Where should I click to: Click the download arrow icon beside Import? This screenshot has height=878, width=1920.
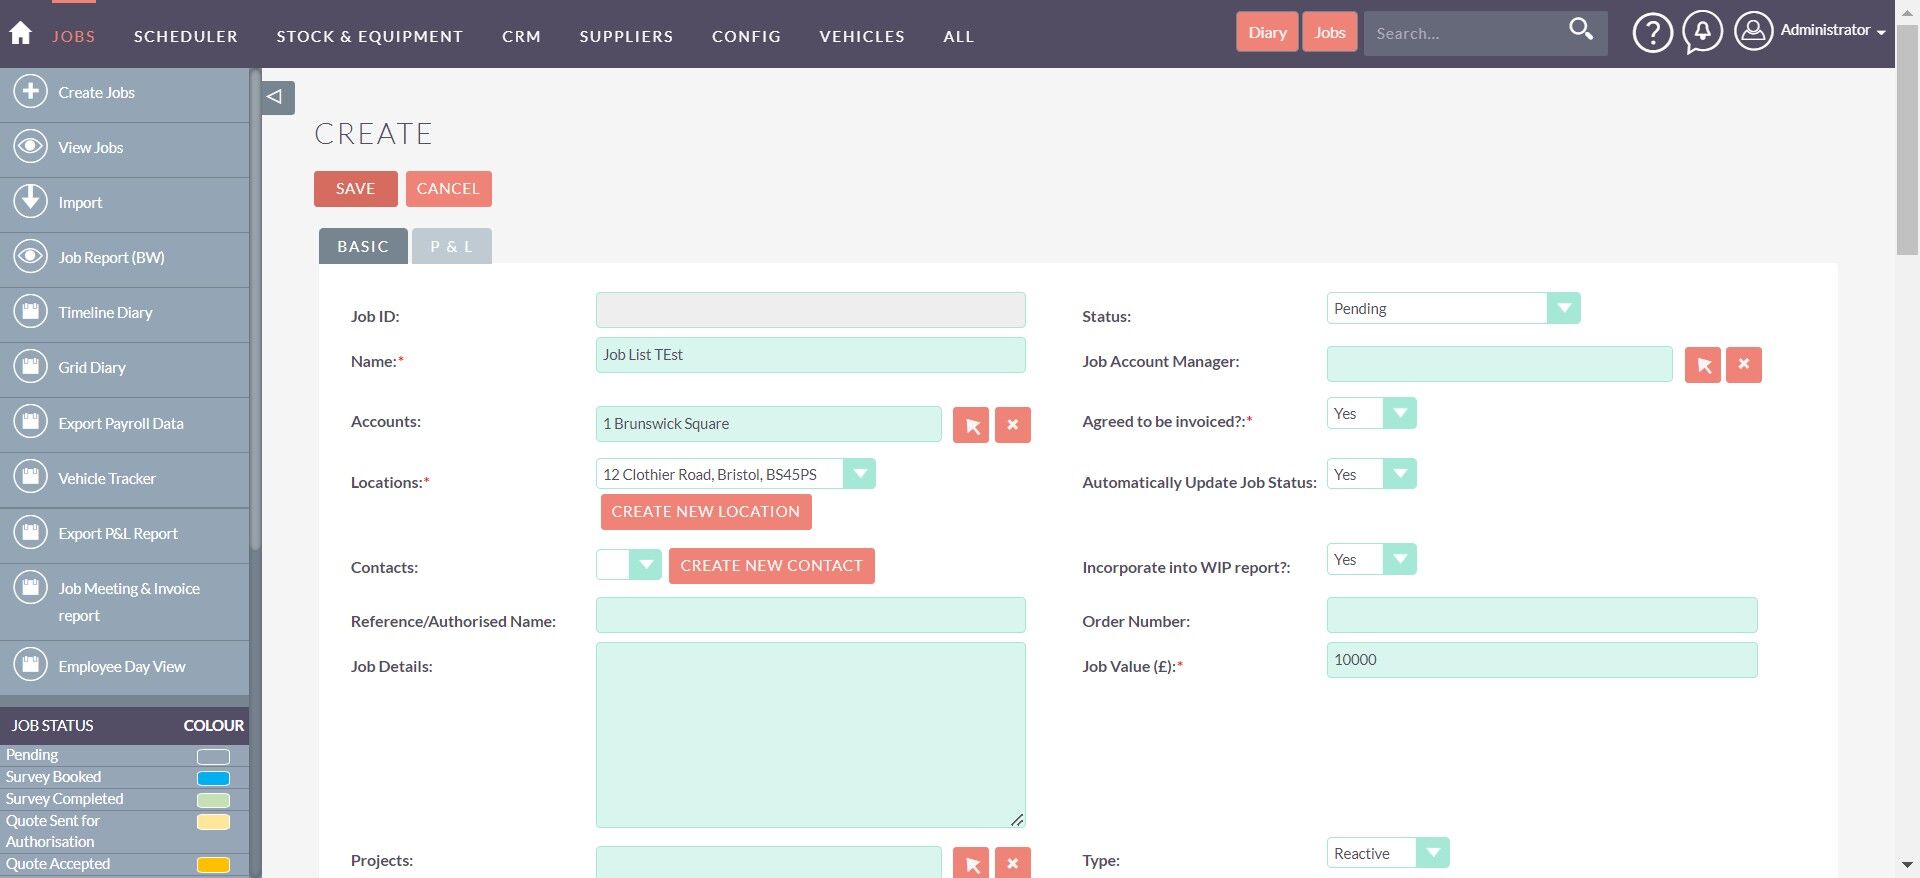(x=31, y=202)
